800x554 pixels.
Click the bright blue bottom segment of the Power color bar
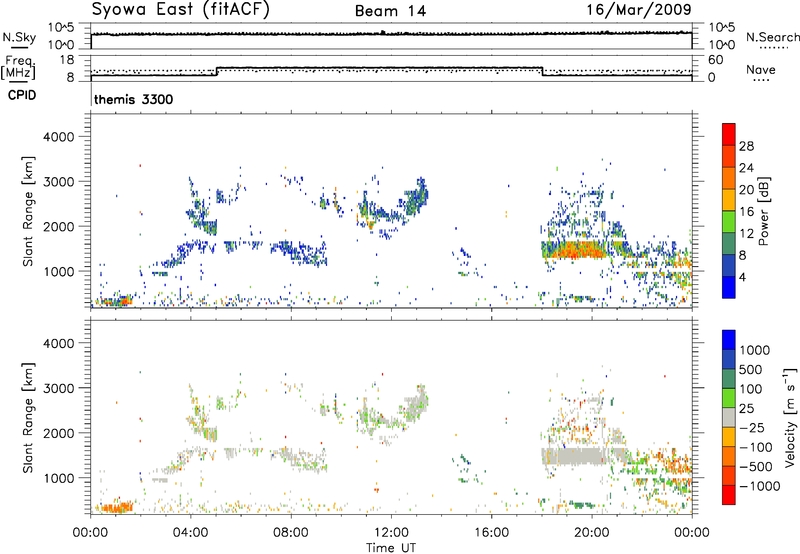coord(729,287)
